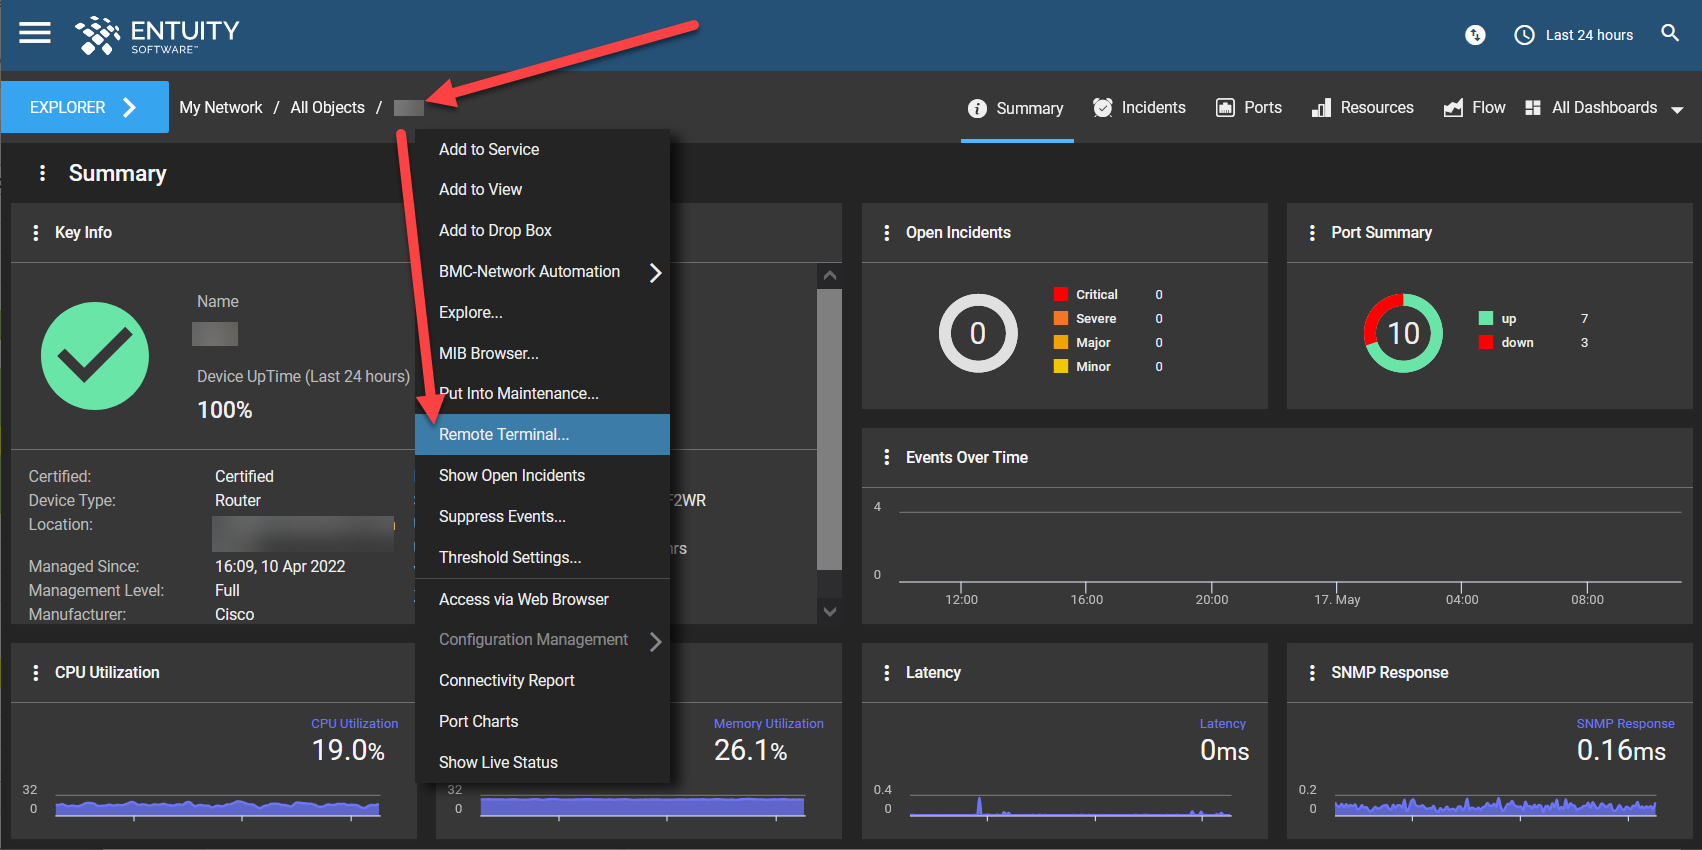Click the Incidents alarm icon
Viewport: 1702px width, 850px height.
tap(1102, 107)
